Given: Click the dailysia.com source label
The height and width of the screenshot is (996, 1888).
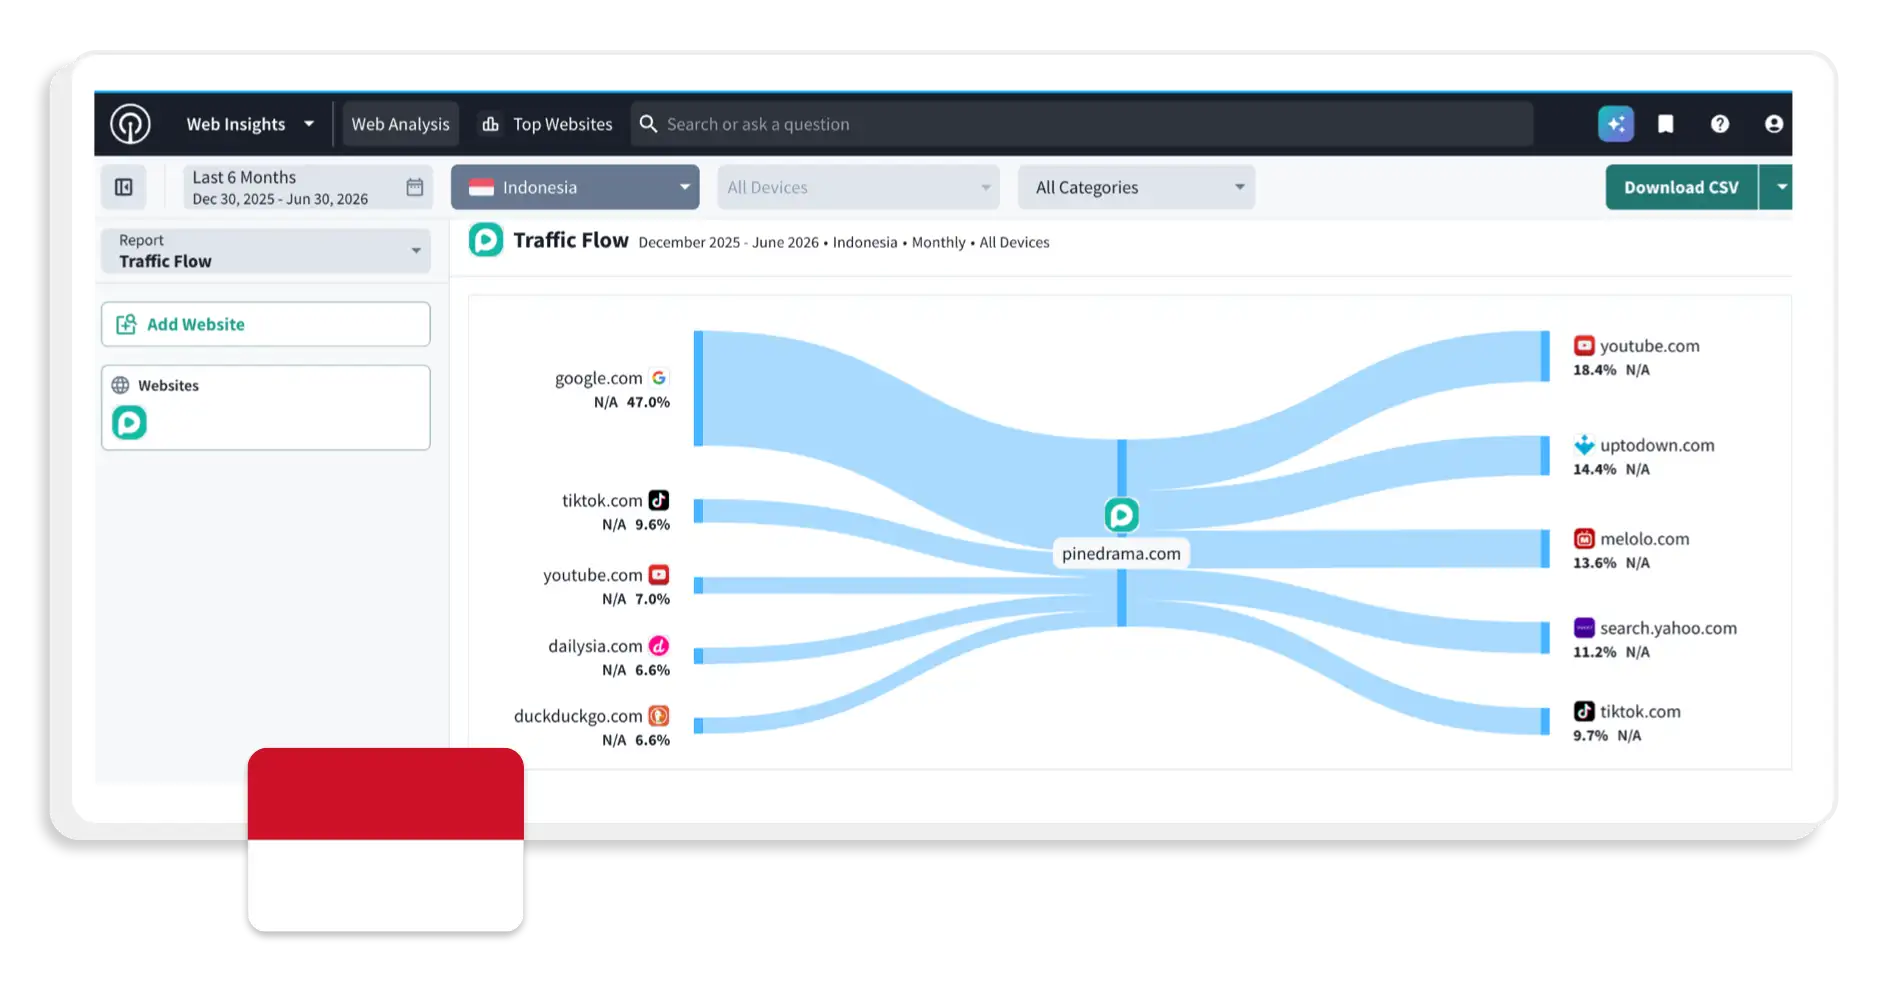Looking at the screenshot, I should coord(595,646).
